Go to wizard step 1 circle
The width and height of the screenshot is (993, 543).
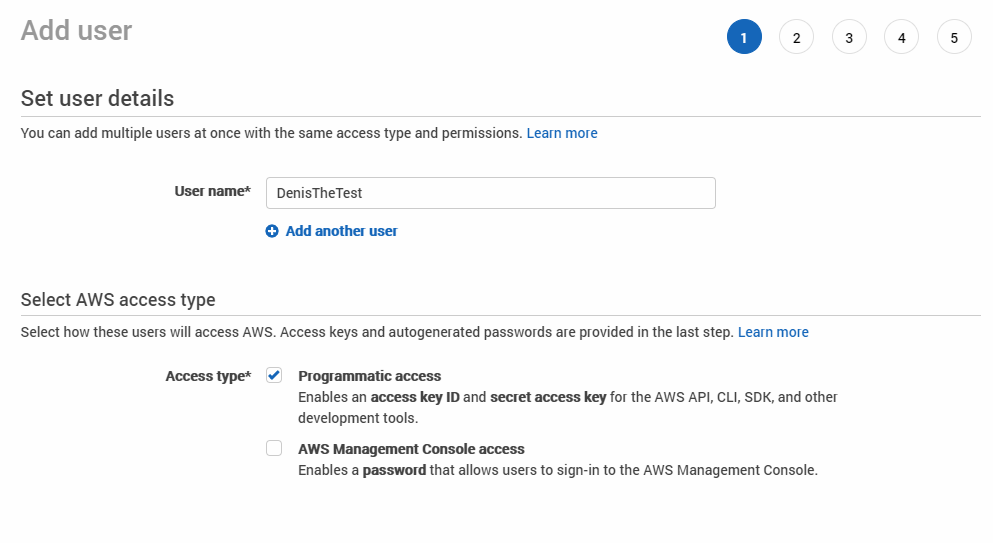pos(744,38)
